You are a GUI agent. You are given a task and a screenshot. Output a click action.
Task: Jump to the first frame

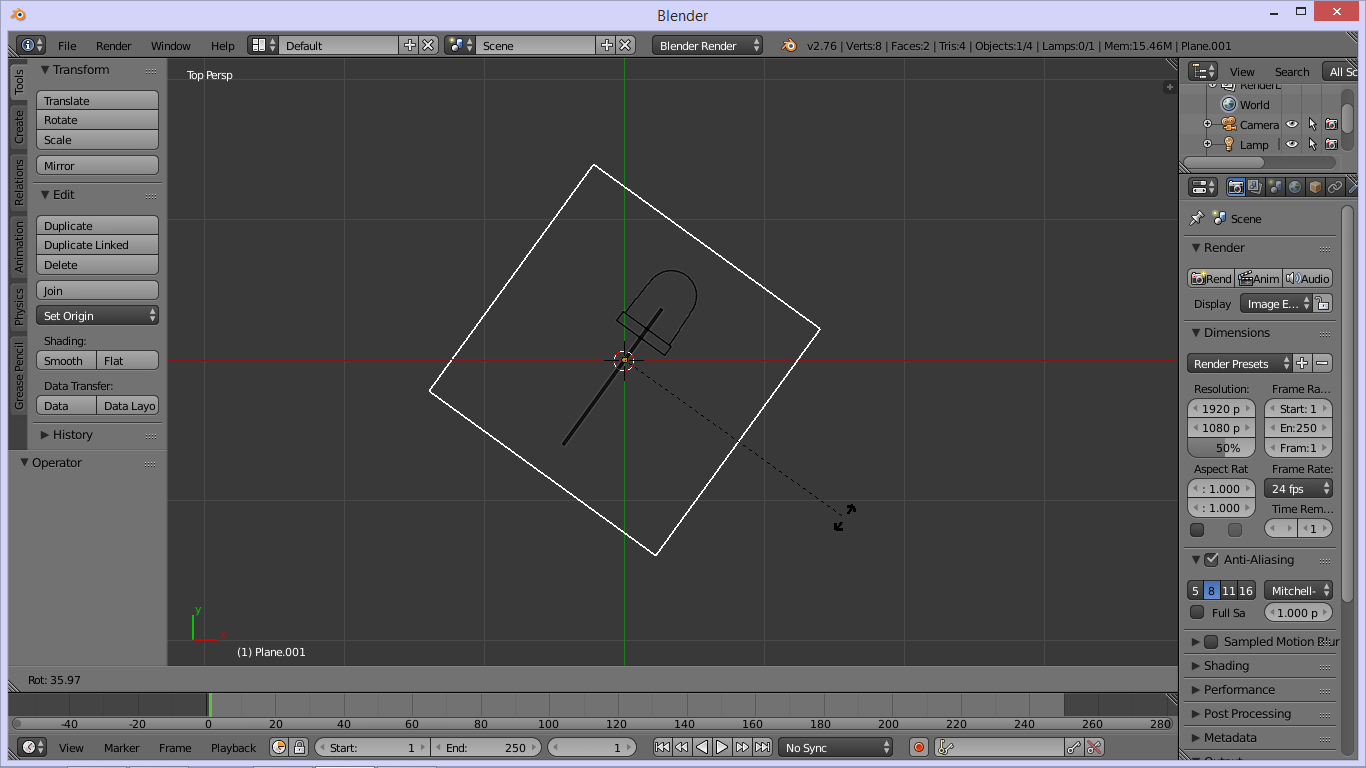(x=662, y=747)
